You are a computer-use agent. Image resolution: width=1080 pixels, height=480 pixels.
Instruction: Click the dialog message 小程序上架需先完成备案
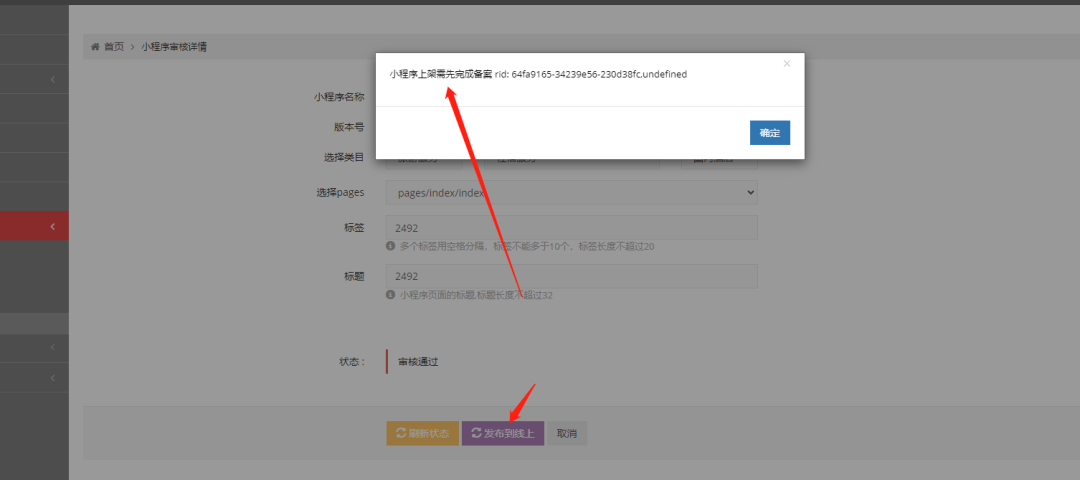(441, 74)
